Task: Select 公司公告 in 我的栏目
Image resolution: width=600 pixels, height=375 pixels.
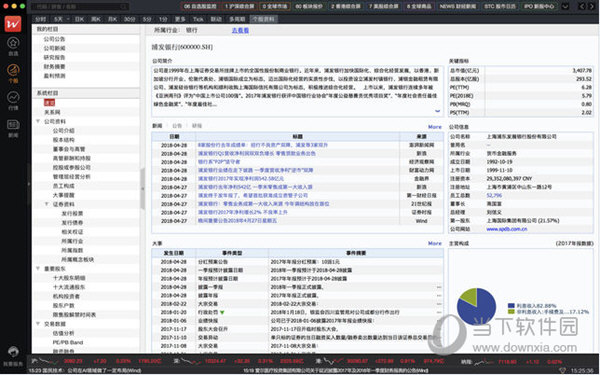Action: [54, 39]
